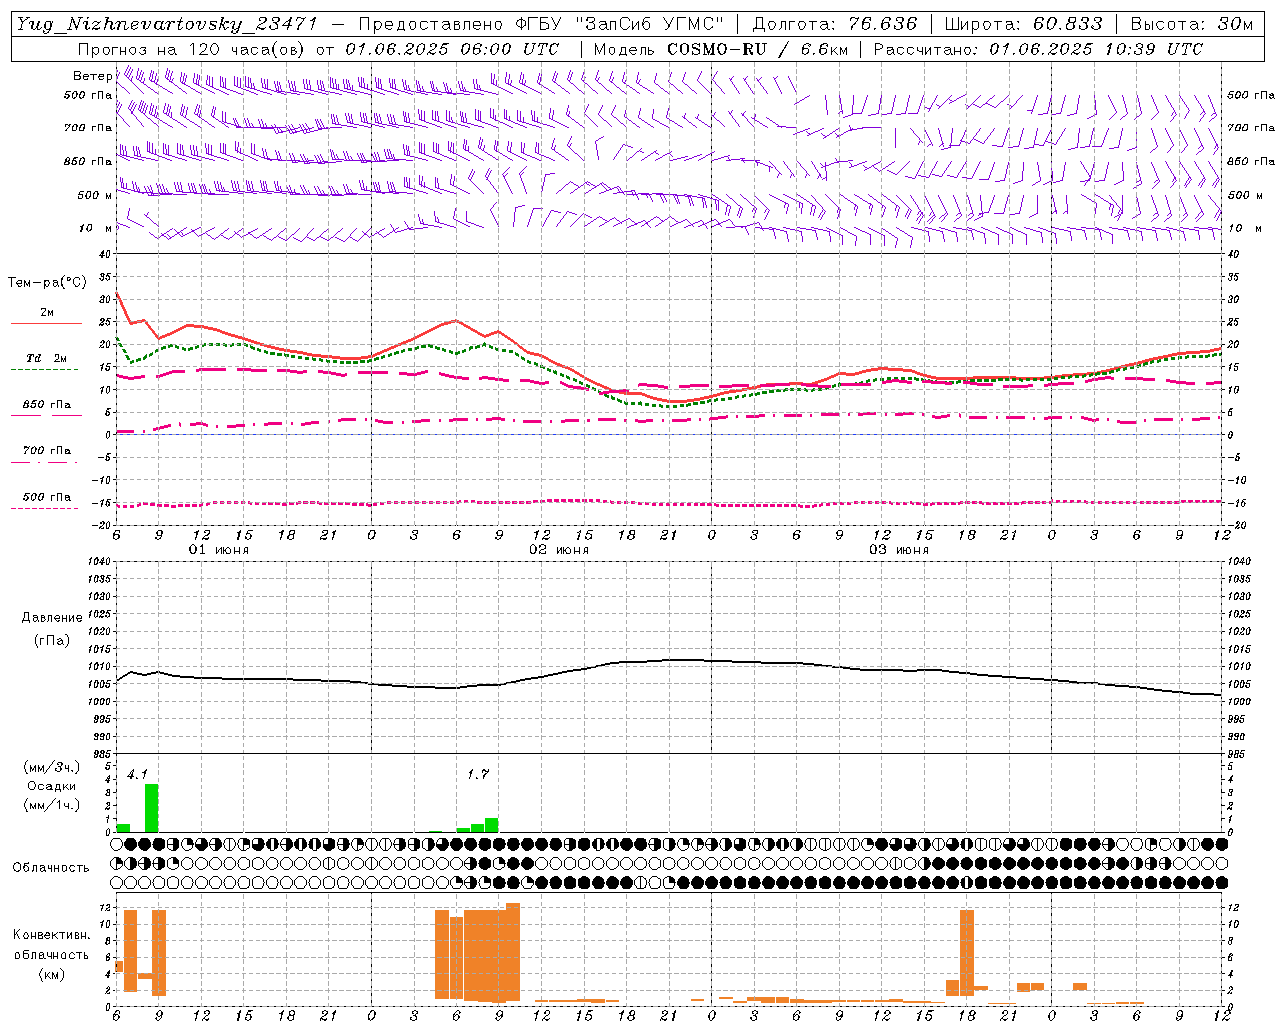This screenshot has height=1024, width=1280.
Task: Click the 850 гПа temperature legend label
Action: (46, 405)
